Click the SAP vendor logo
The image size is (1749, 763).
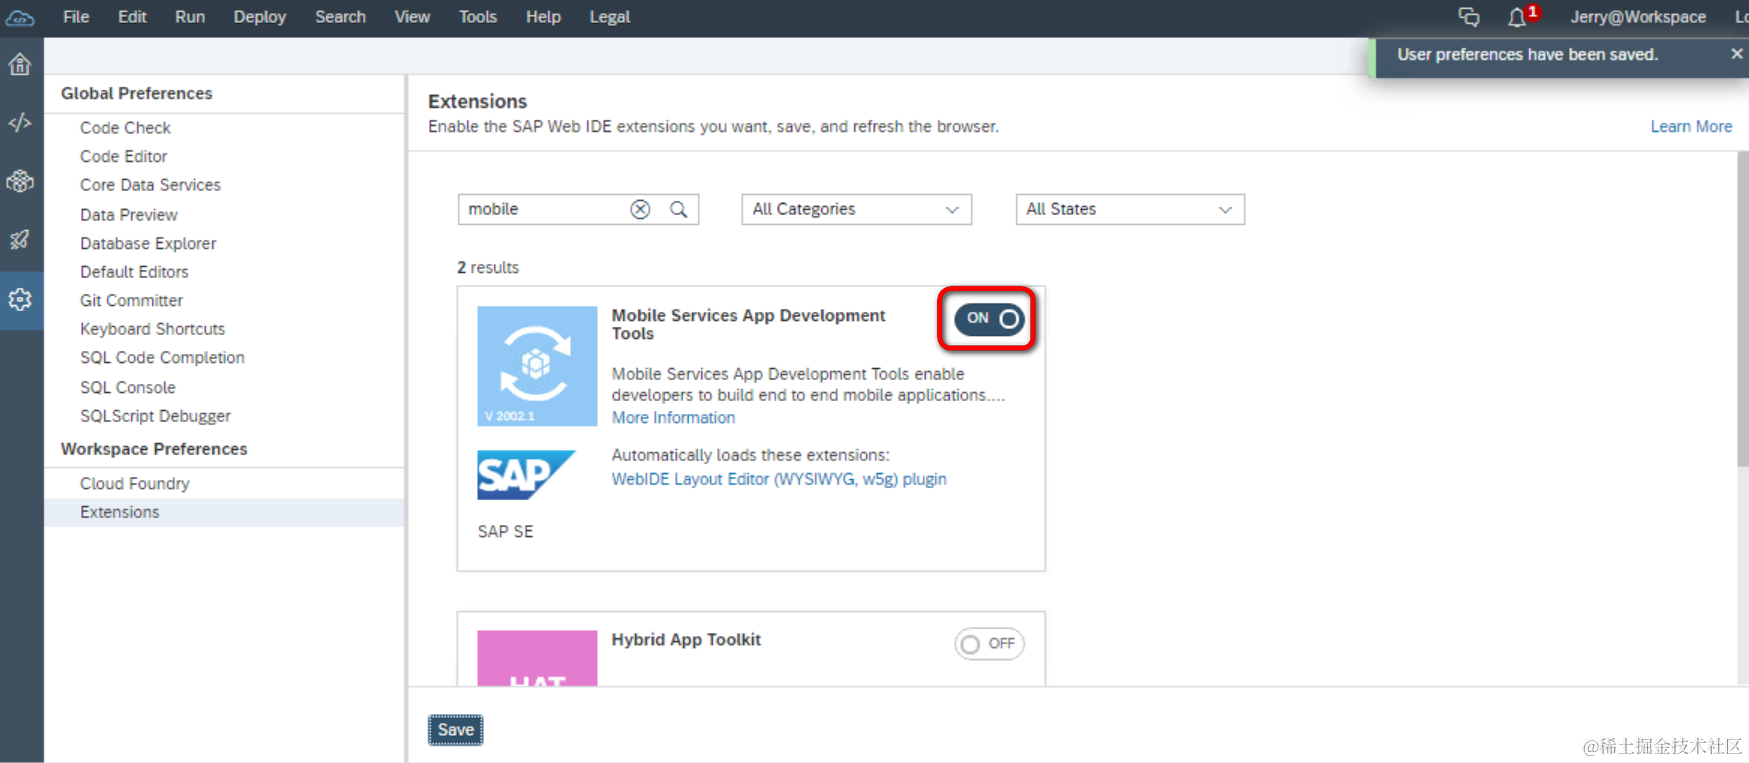526,474
